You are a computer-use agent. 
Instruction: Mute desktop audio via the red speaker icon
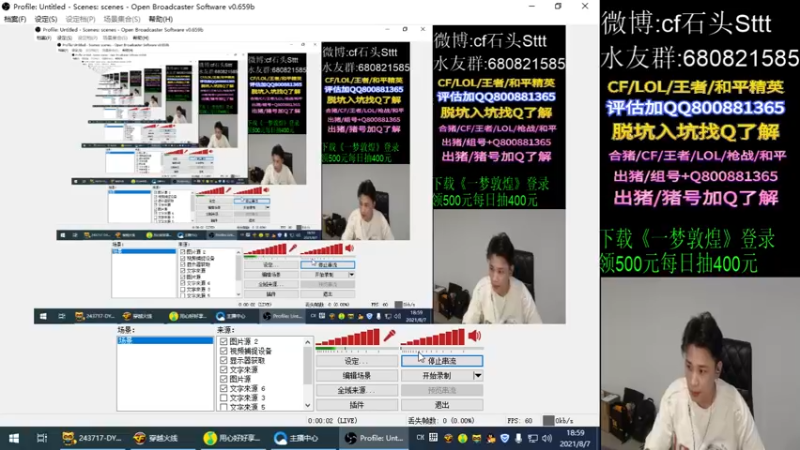coord(475,335)
